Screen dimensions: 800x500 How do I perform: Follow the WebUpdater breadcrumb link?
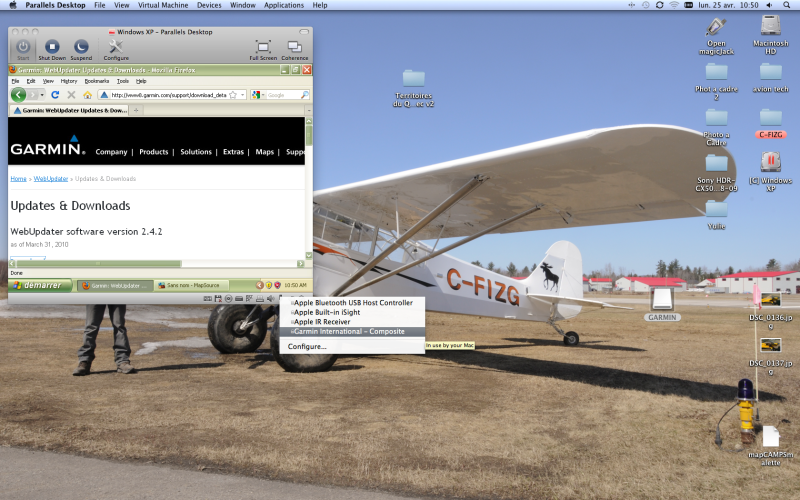click(51, 179)
